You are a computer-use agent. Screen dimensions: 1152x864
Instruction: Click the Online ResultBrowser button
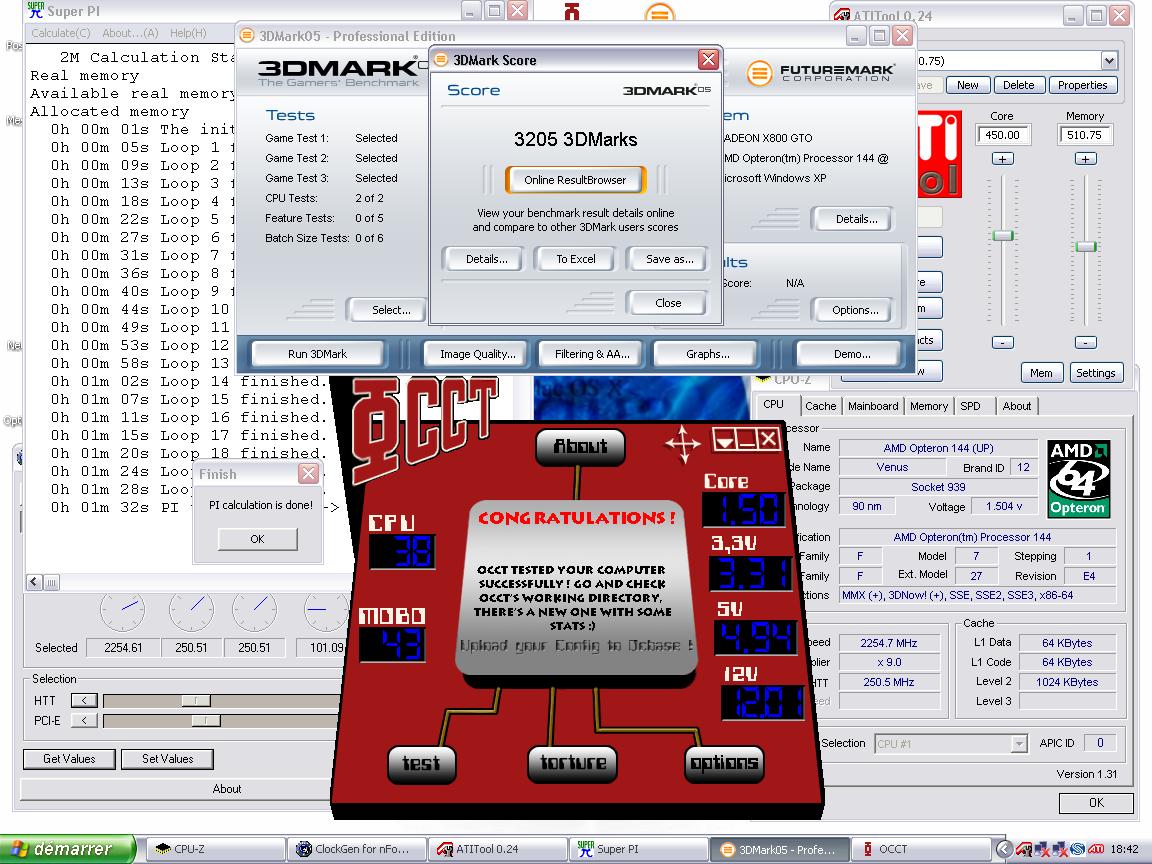[575, 180]
